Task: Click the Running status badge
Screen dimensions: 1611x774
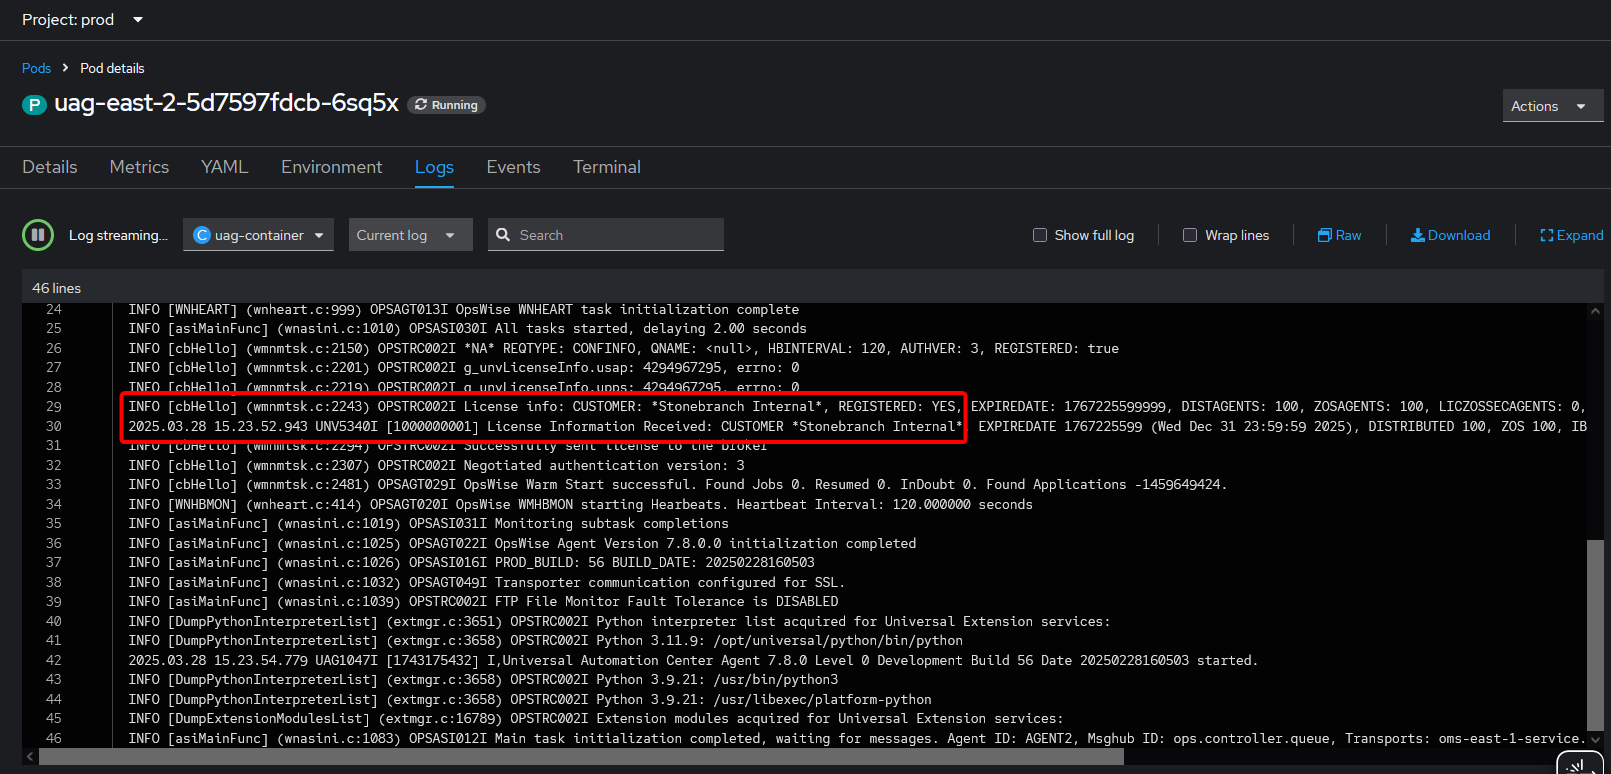Action: 447,105
